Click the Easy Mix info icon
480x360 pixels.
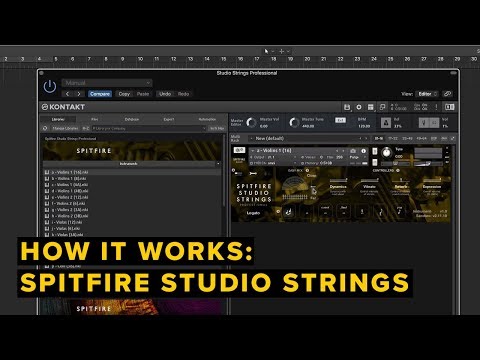coord(307,170)
